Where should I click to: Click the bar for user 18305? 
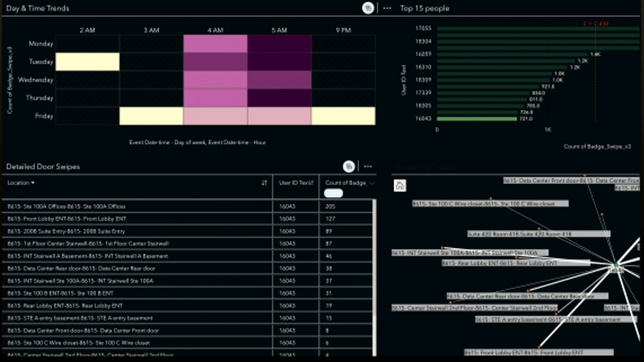click(479, 106)
